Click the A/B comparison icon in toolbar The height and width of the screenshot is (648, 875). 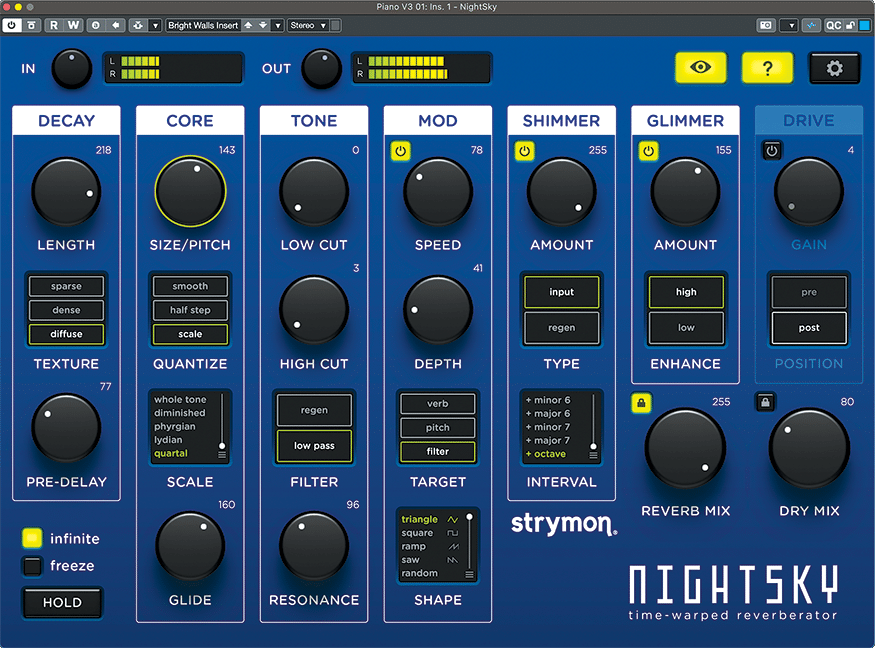tap(95, 25)
